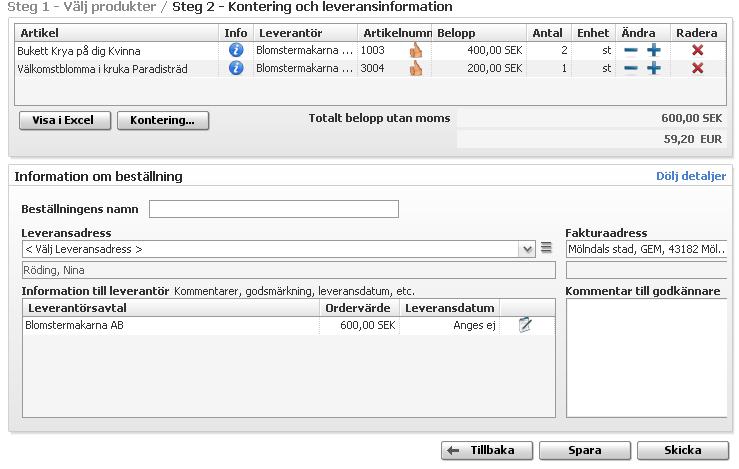Sort by Belopp column header
This screenshot has width=739, height=469.
479,33
